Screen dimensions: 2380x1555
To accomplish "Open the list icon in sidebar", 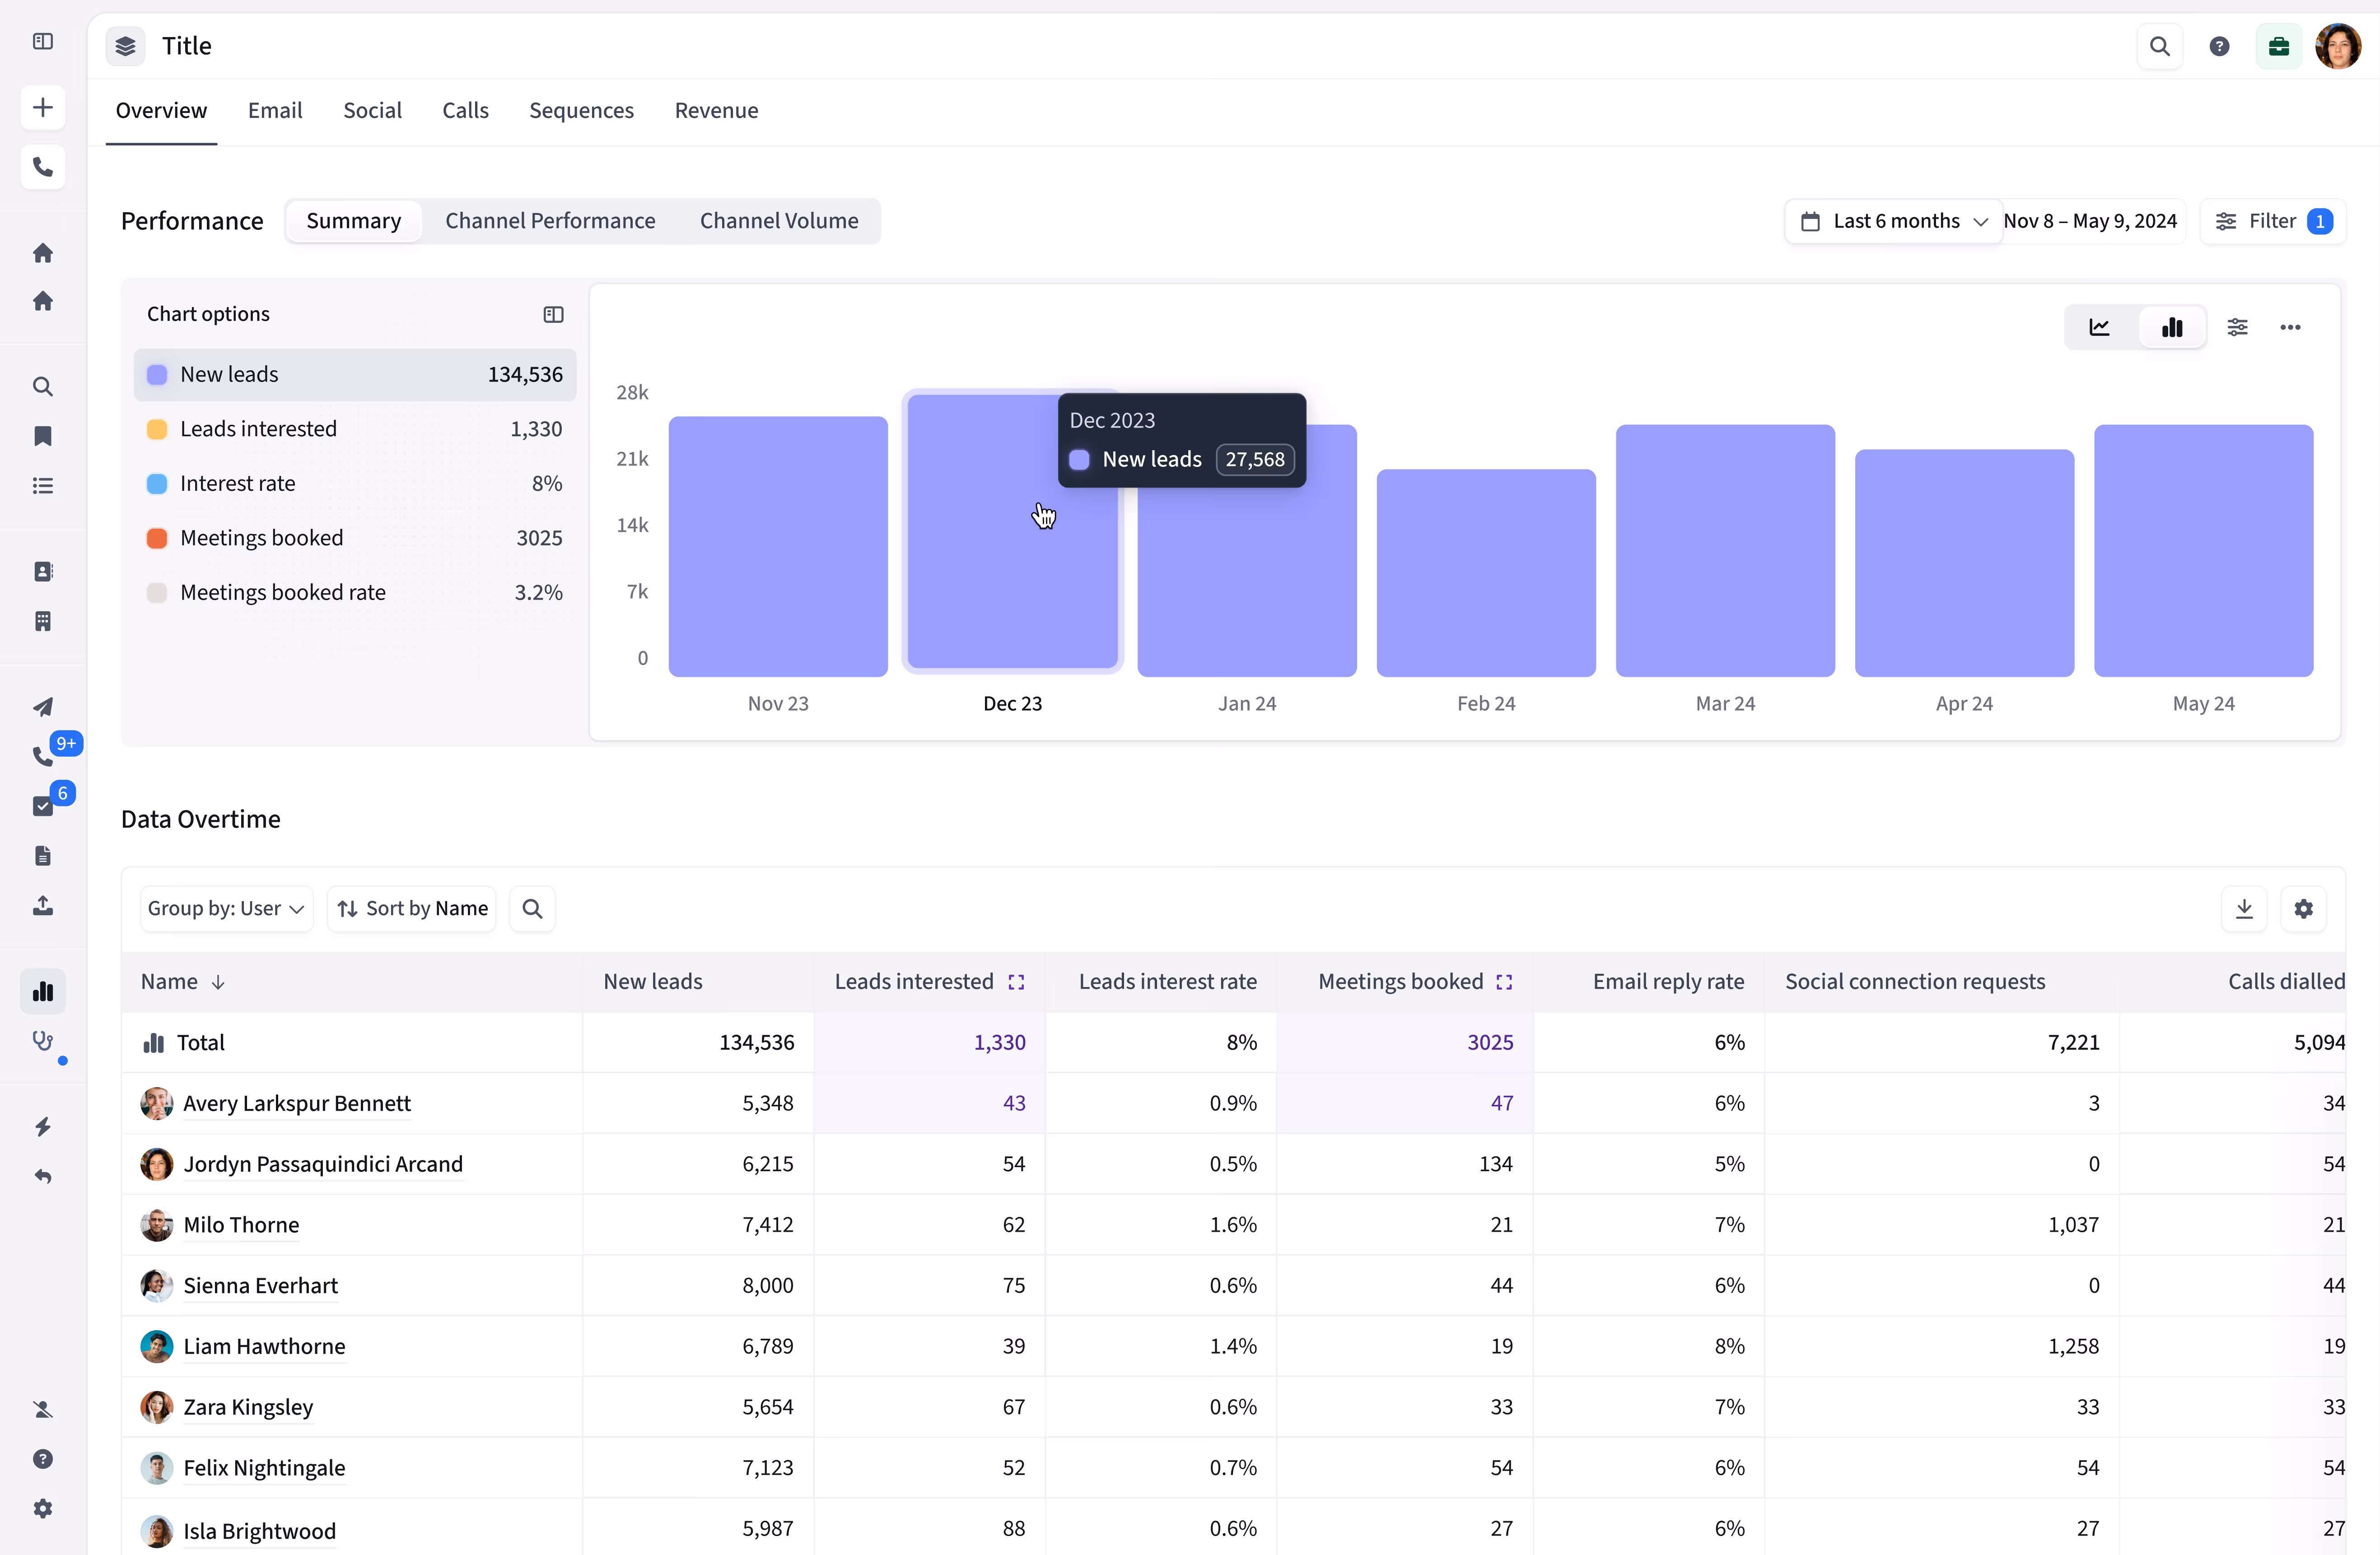I will pyautogui.click(x=43, y=486).
